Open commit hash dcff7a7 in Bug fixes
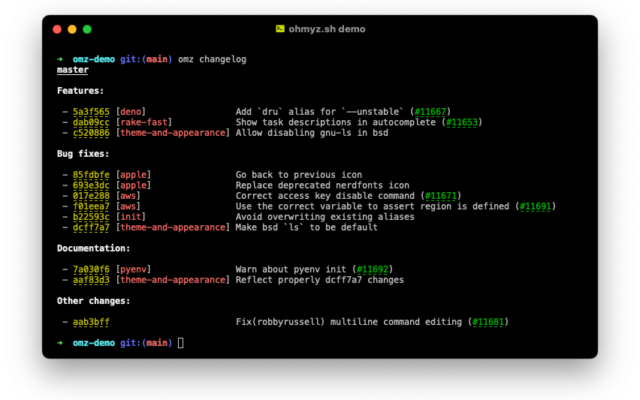 [91, 227]
